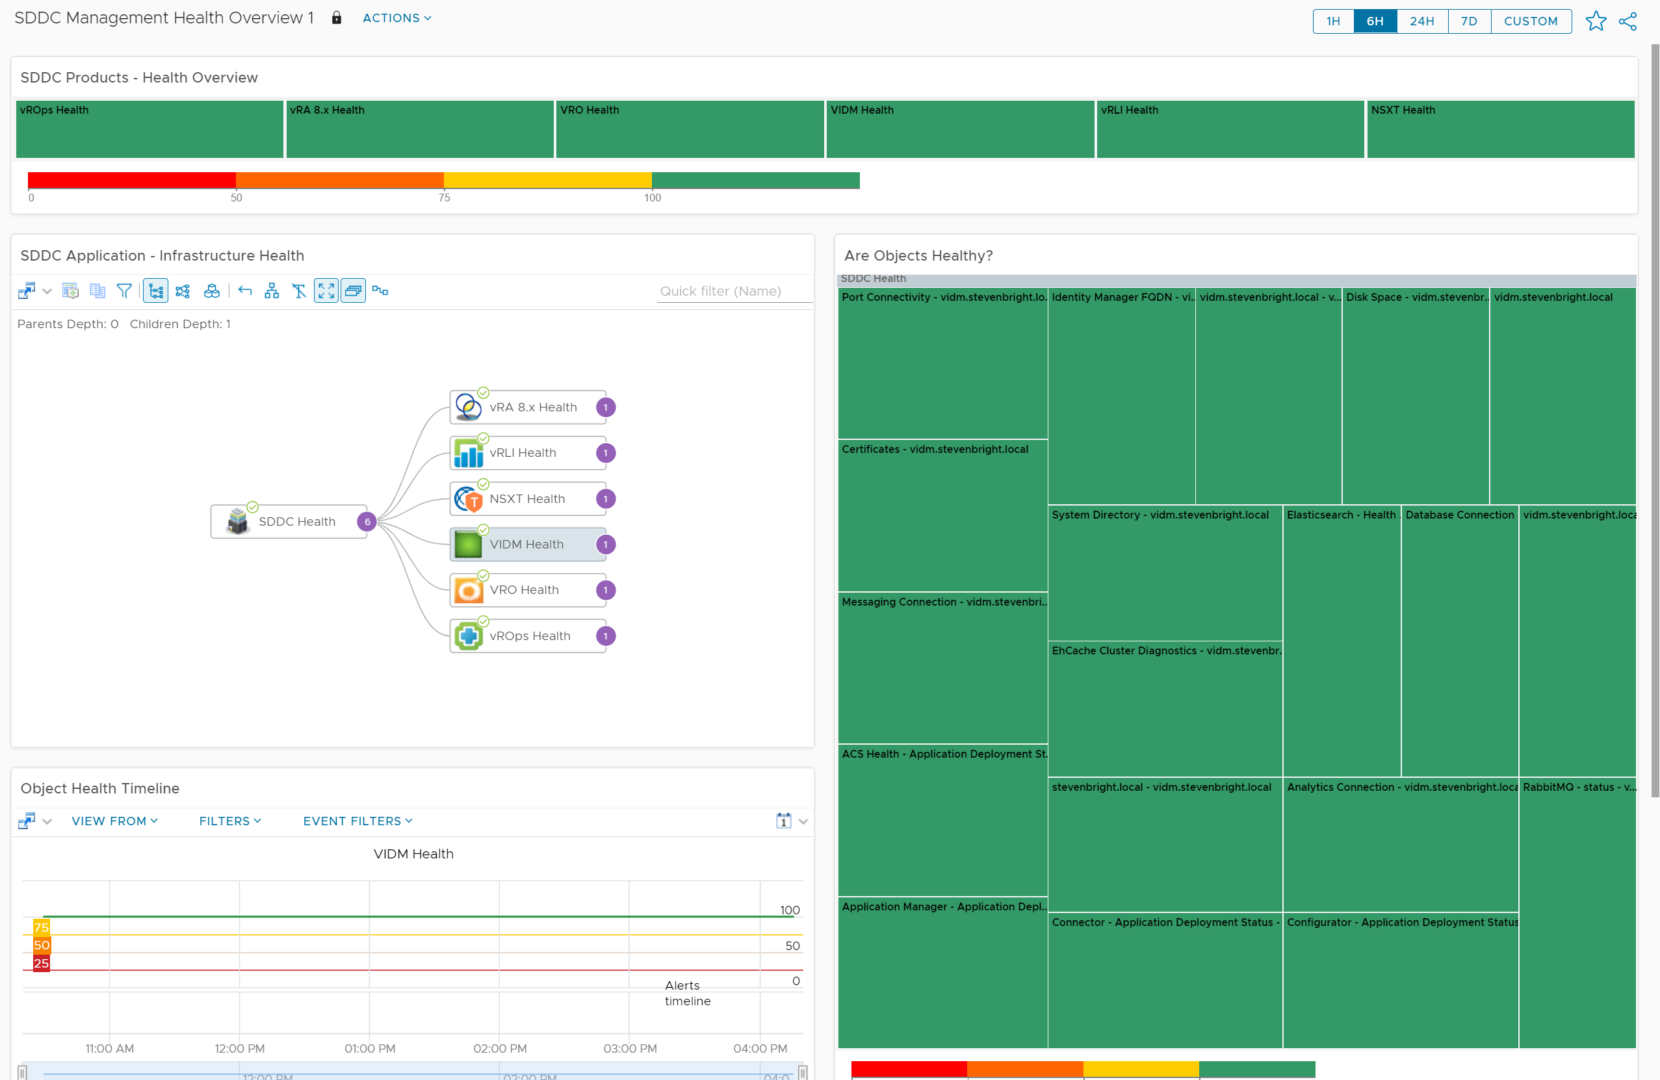Click the undo back arrow icon

coord(245,291)
